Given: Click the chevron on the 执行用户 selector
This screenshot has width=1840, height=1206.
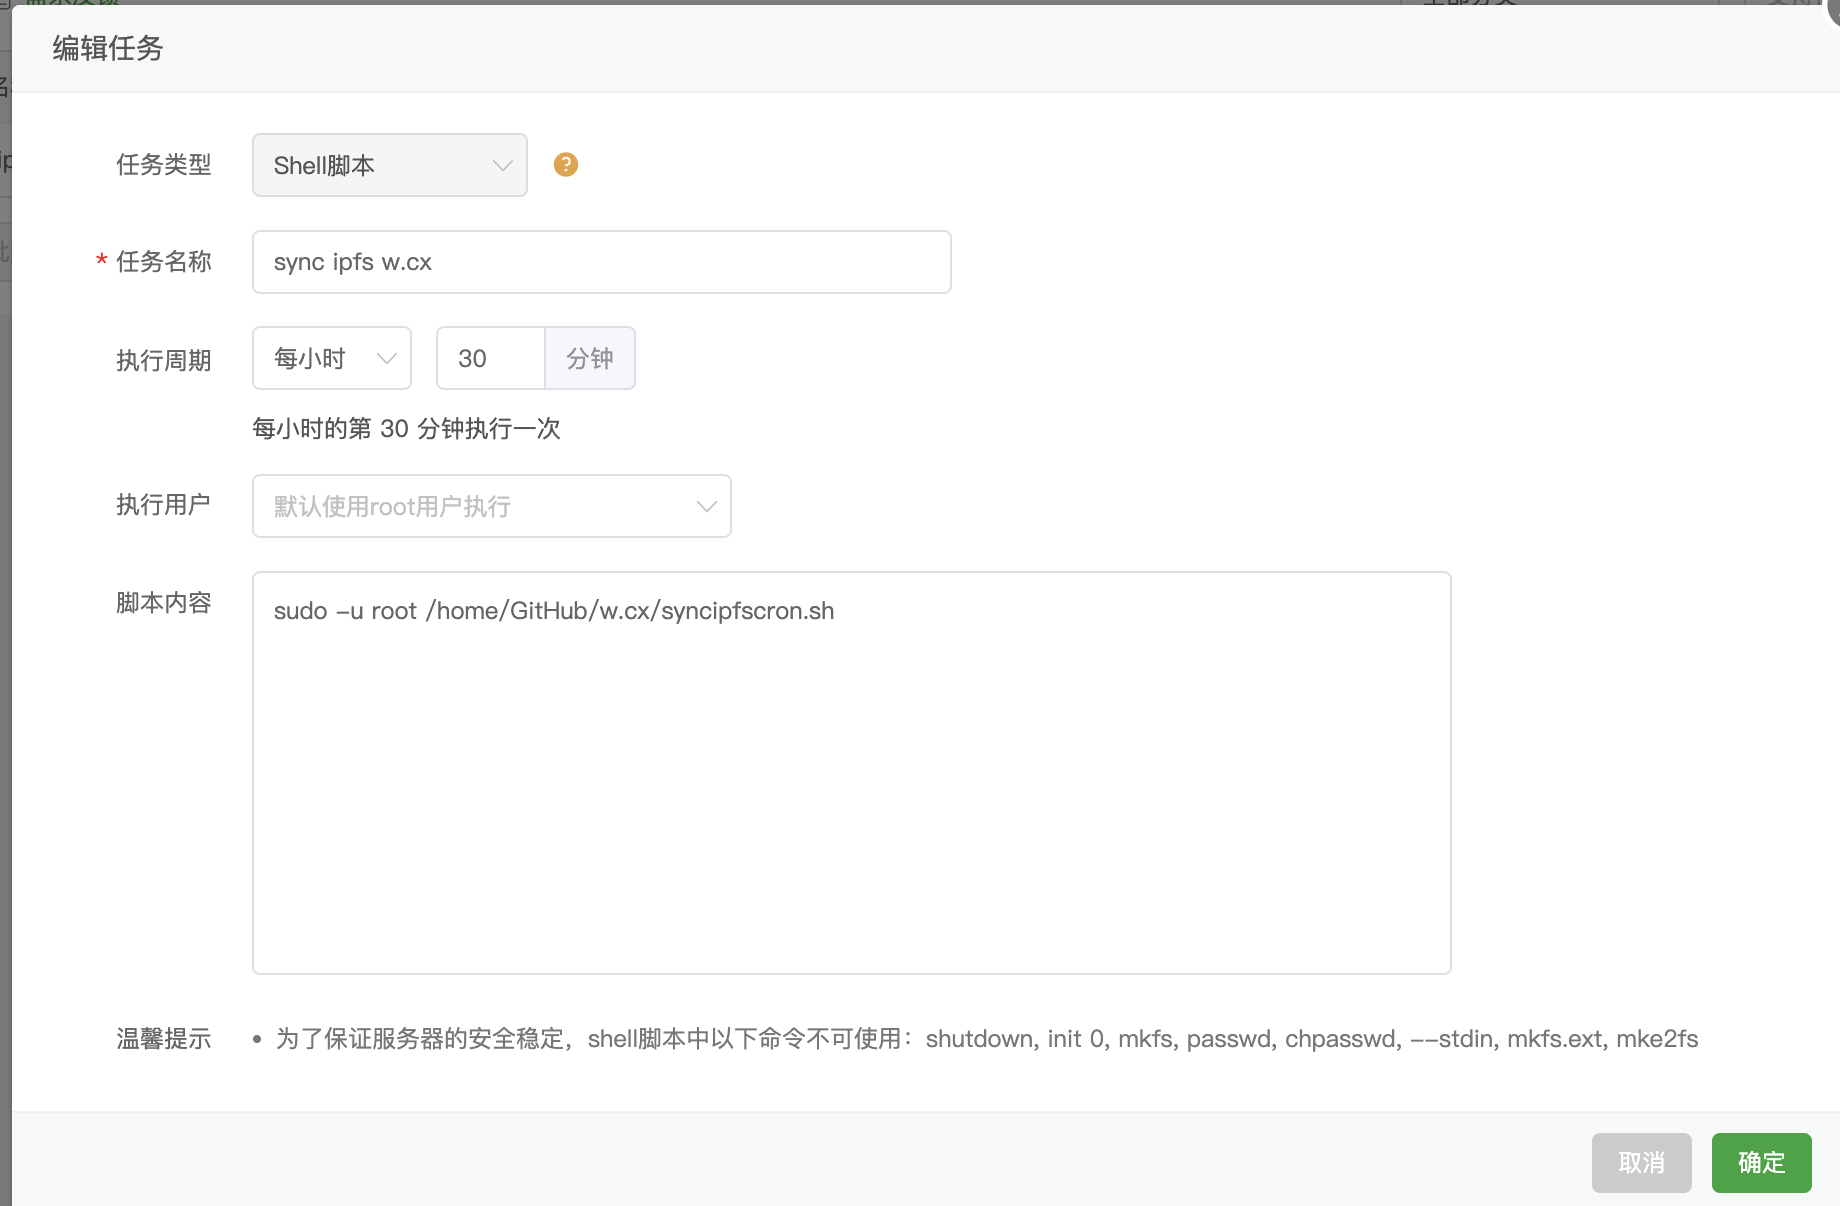Looking at the screenshot, I should click(x=705, y=506).
